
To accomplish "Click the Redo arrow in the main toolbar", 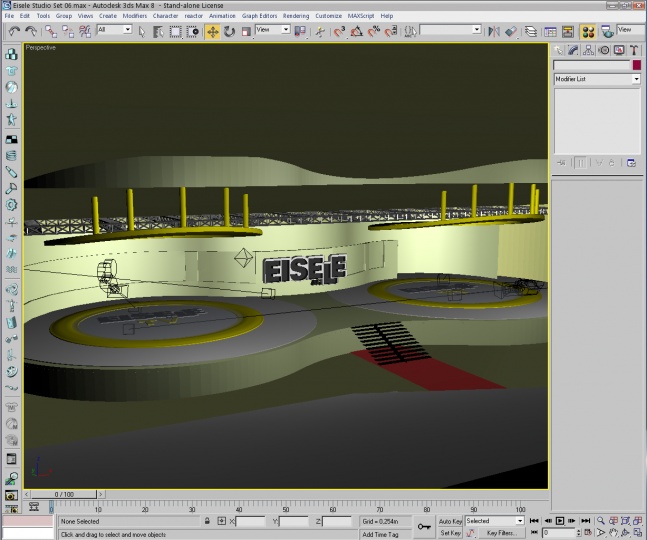I will click(x=31, y=31).
